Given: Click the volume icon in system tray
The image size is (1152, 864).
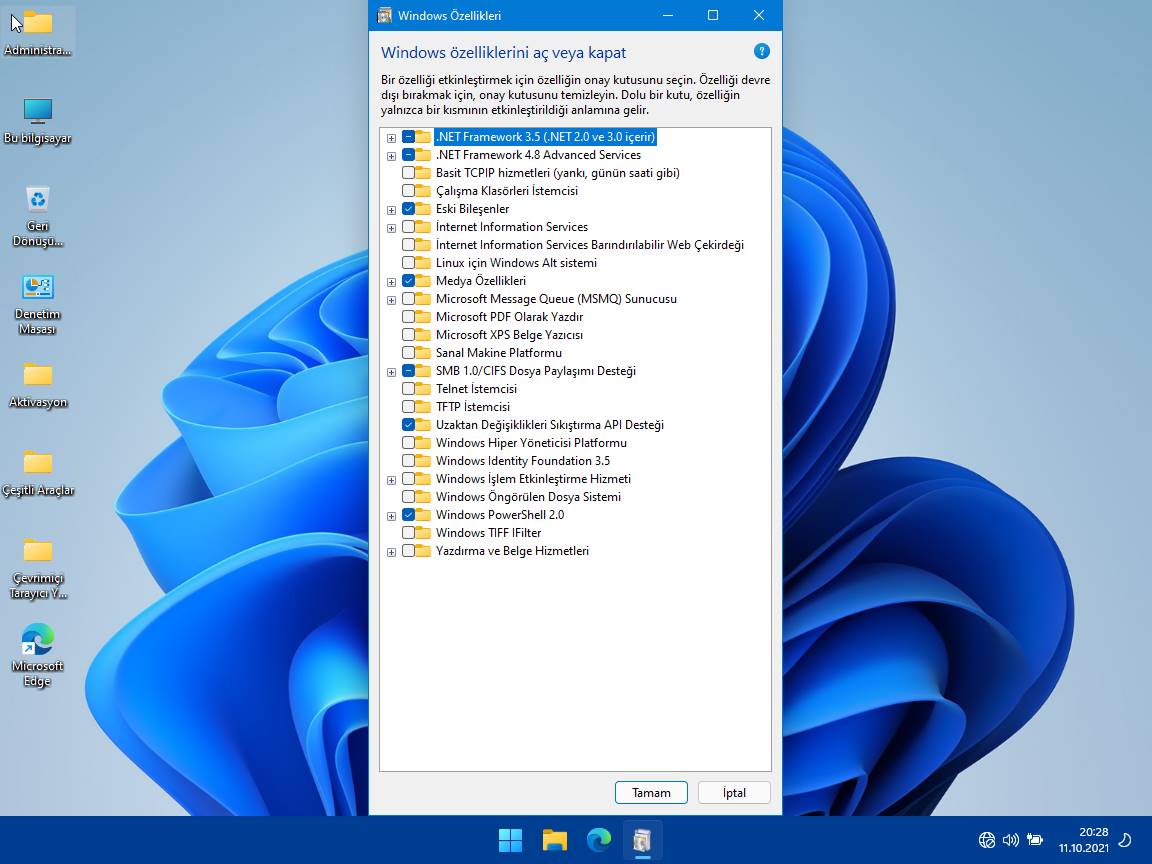Looking at the screenshot, I should pyautogui.click(x=1010, y=840).
